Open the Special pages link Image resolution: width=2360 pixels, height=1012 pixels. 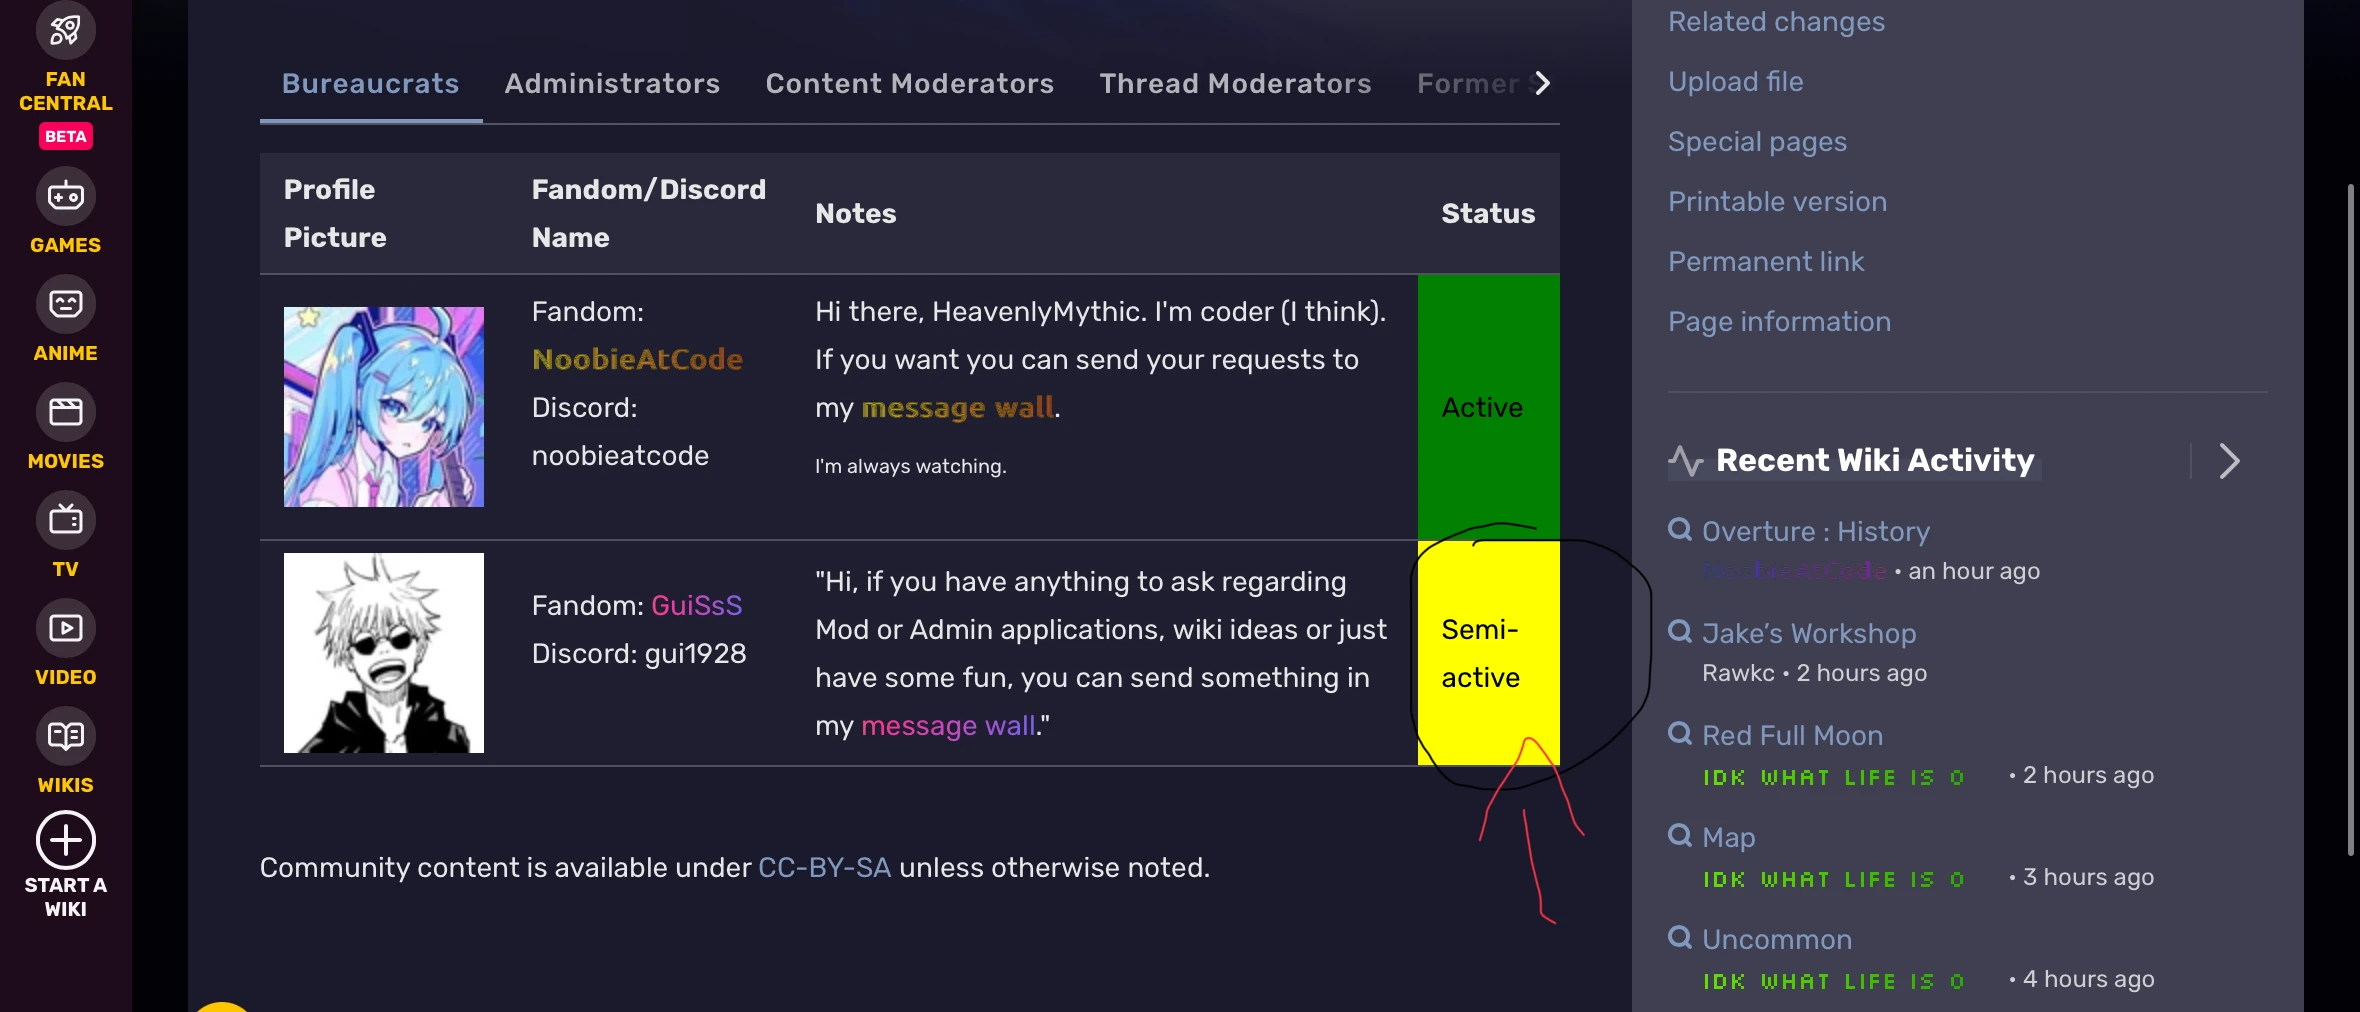1757,142
